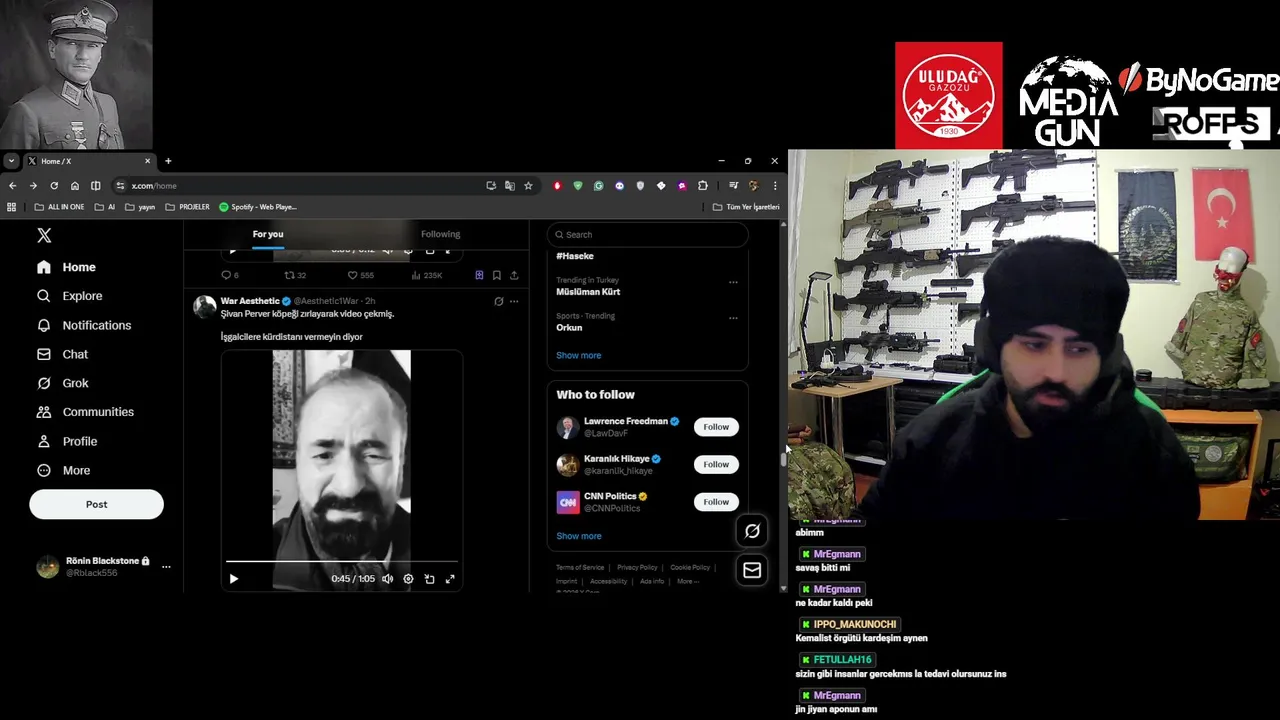Open translate page icon in address bar
Image resolution: width=1280 pixels, height=720 pixels.
click(509, 185)
